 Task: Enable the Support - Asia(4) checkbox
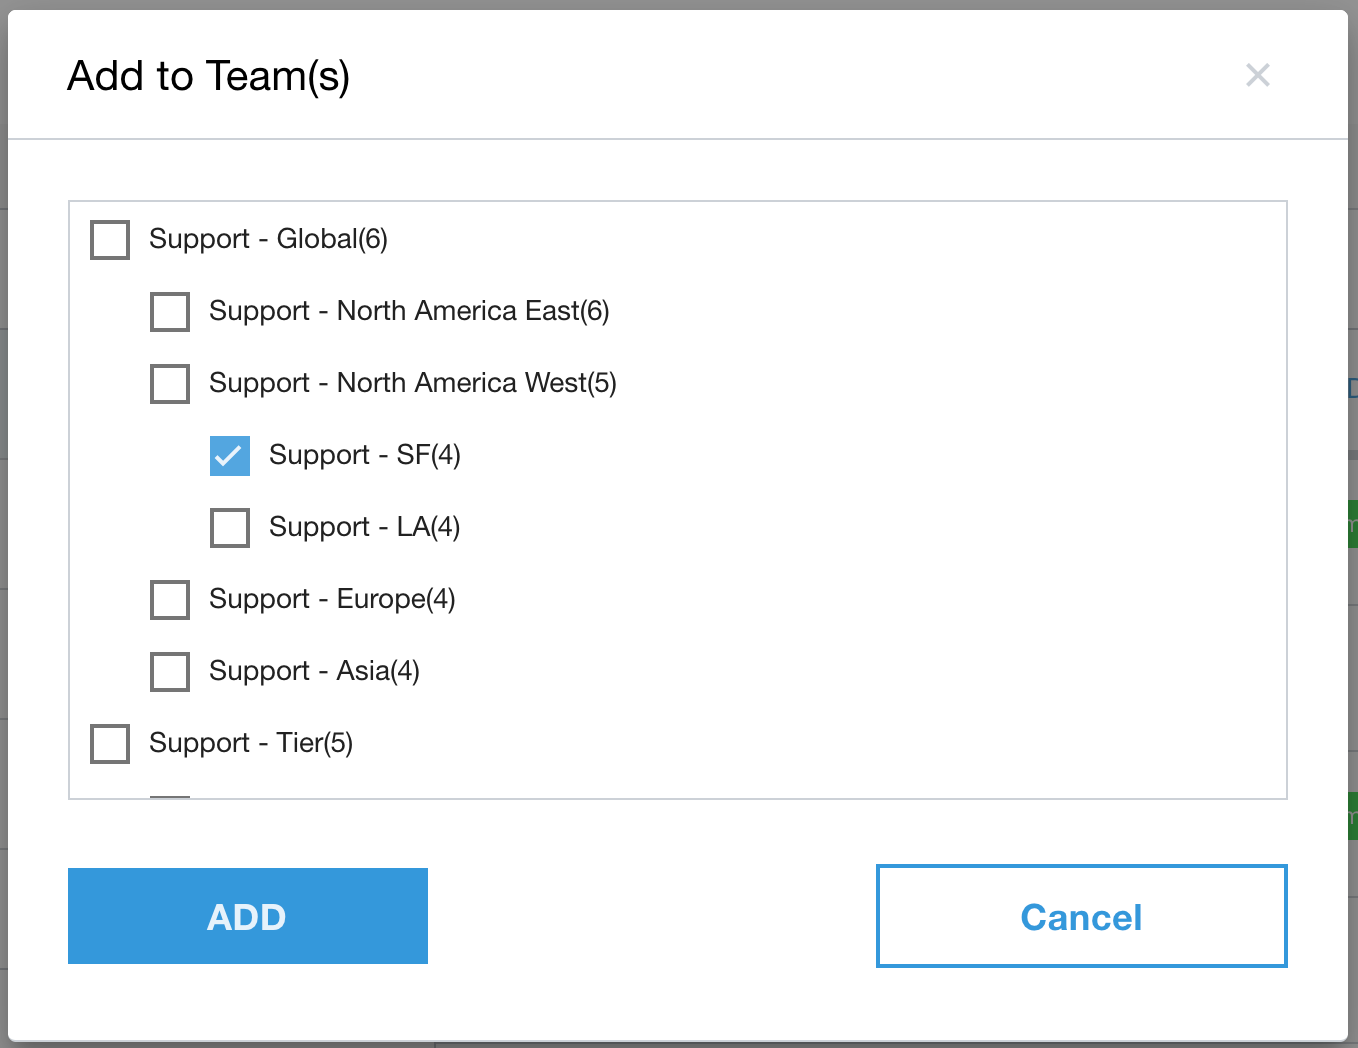click(169, 671)
